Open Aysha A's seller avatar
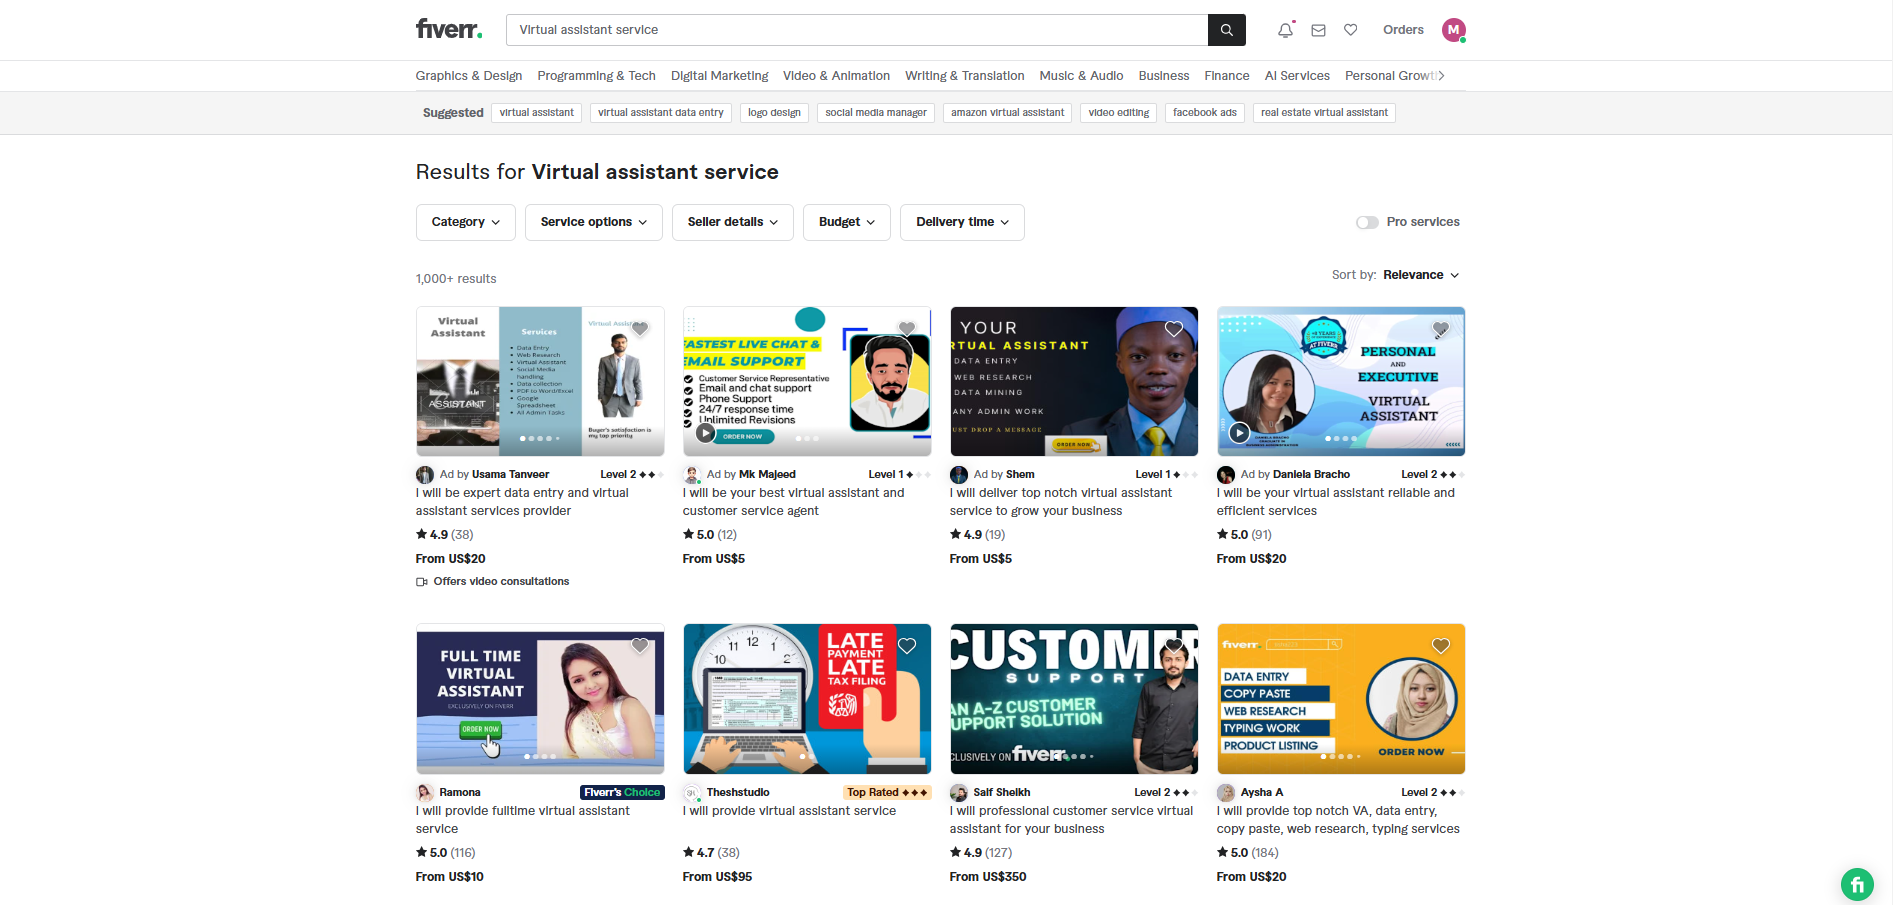Viewport: 1893px width, 905px height. [1226, 793]
